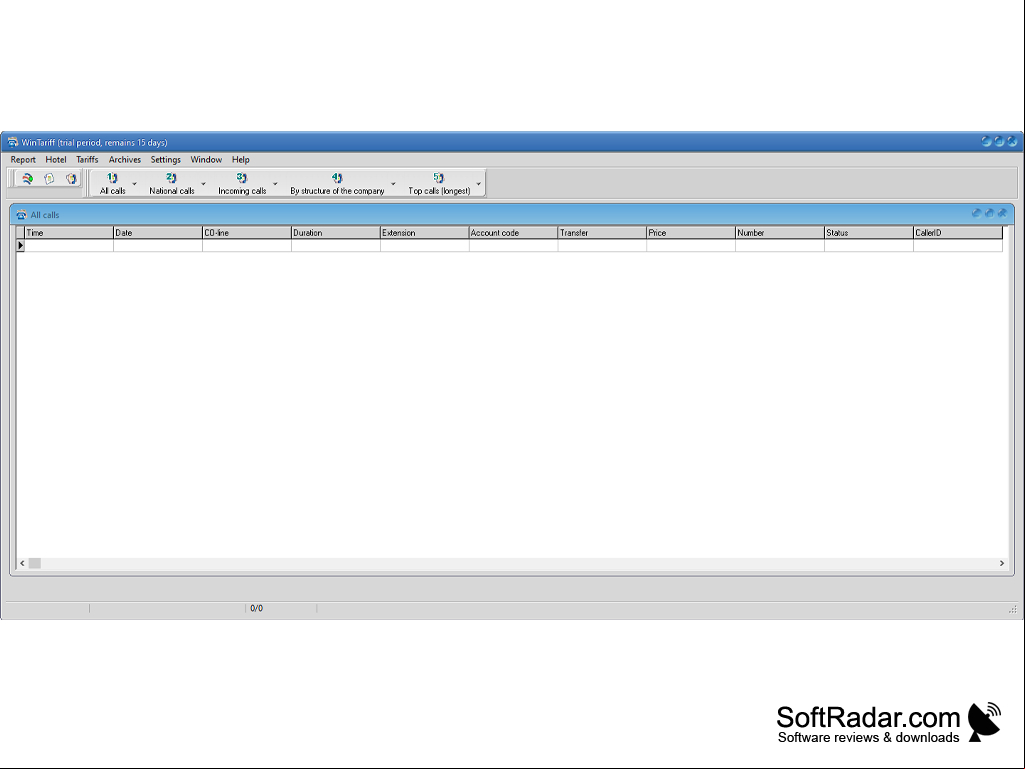Expand the Top calls (longest) dropdown arrow
This screenshot has width=1025, height=769.
click(x=479, y=184)
